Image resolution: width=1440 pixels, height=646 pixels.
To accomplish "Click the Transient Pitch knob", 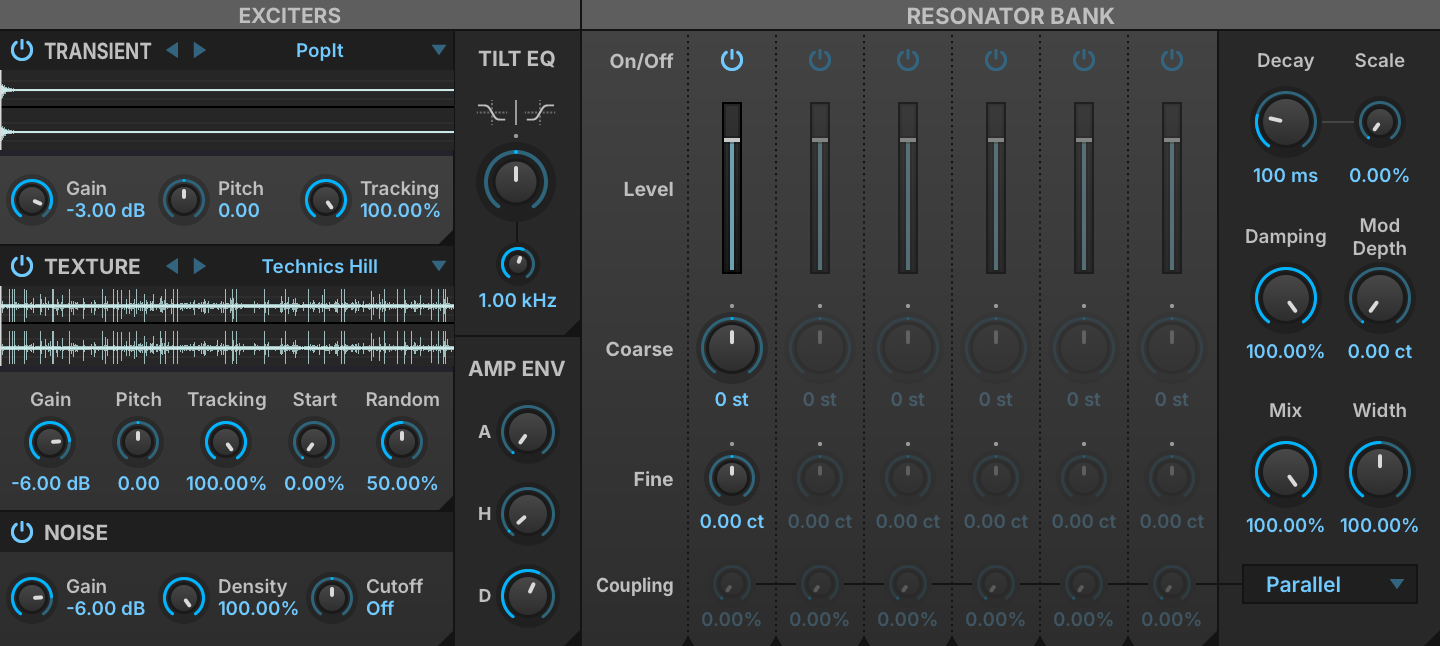I will click(x=184, y=200).
